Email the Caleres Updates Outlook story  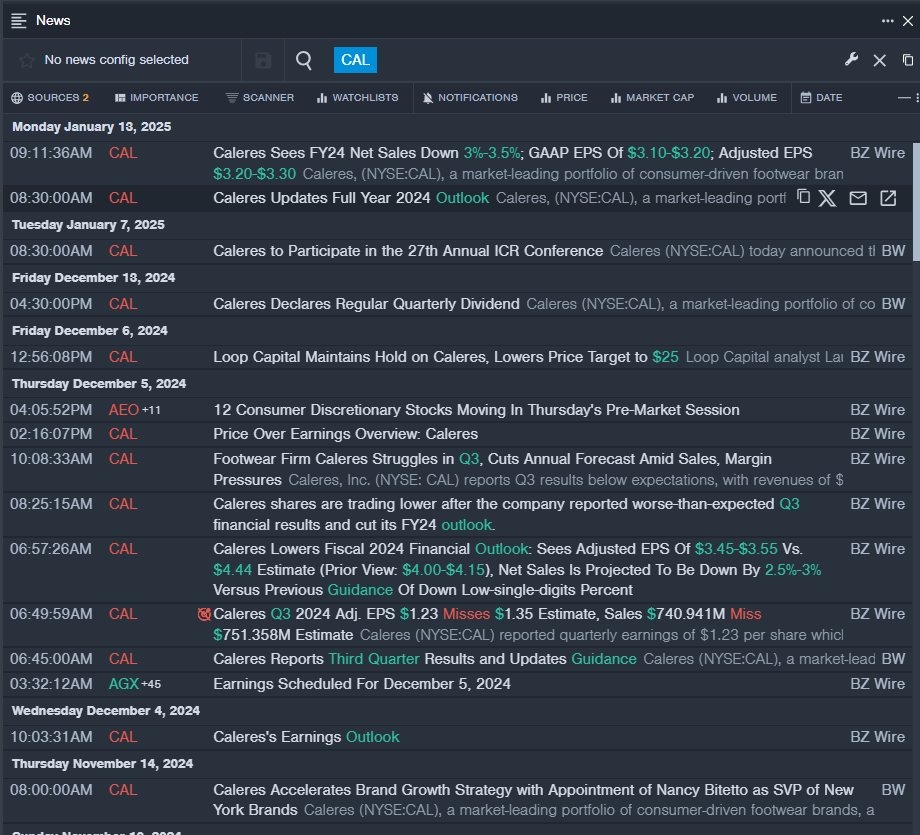coord(858,198)
